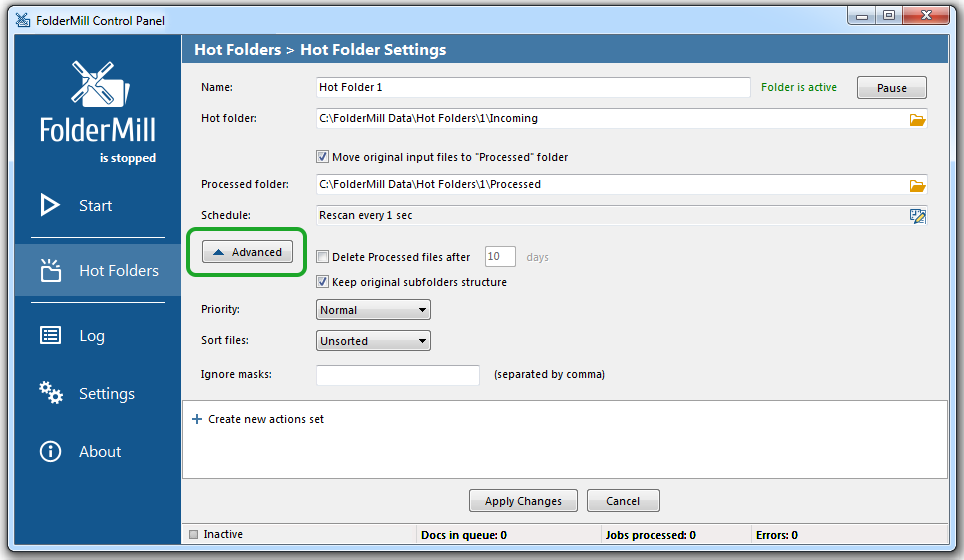Viewport: 964px width, 560px height.
Task: Click the Log list icon in sidebar
Action: [x=50, y=335]
